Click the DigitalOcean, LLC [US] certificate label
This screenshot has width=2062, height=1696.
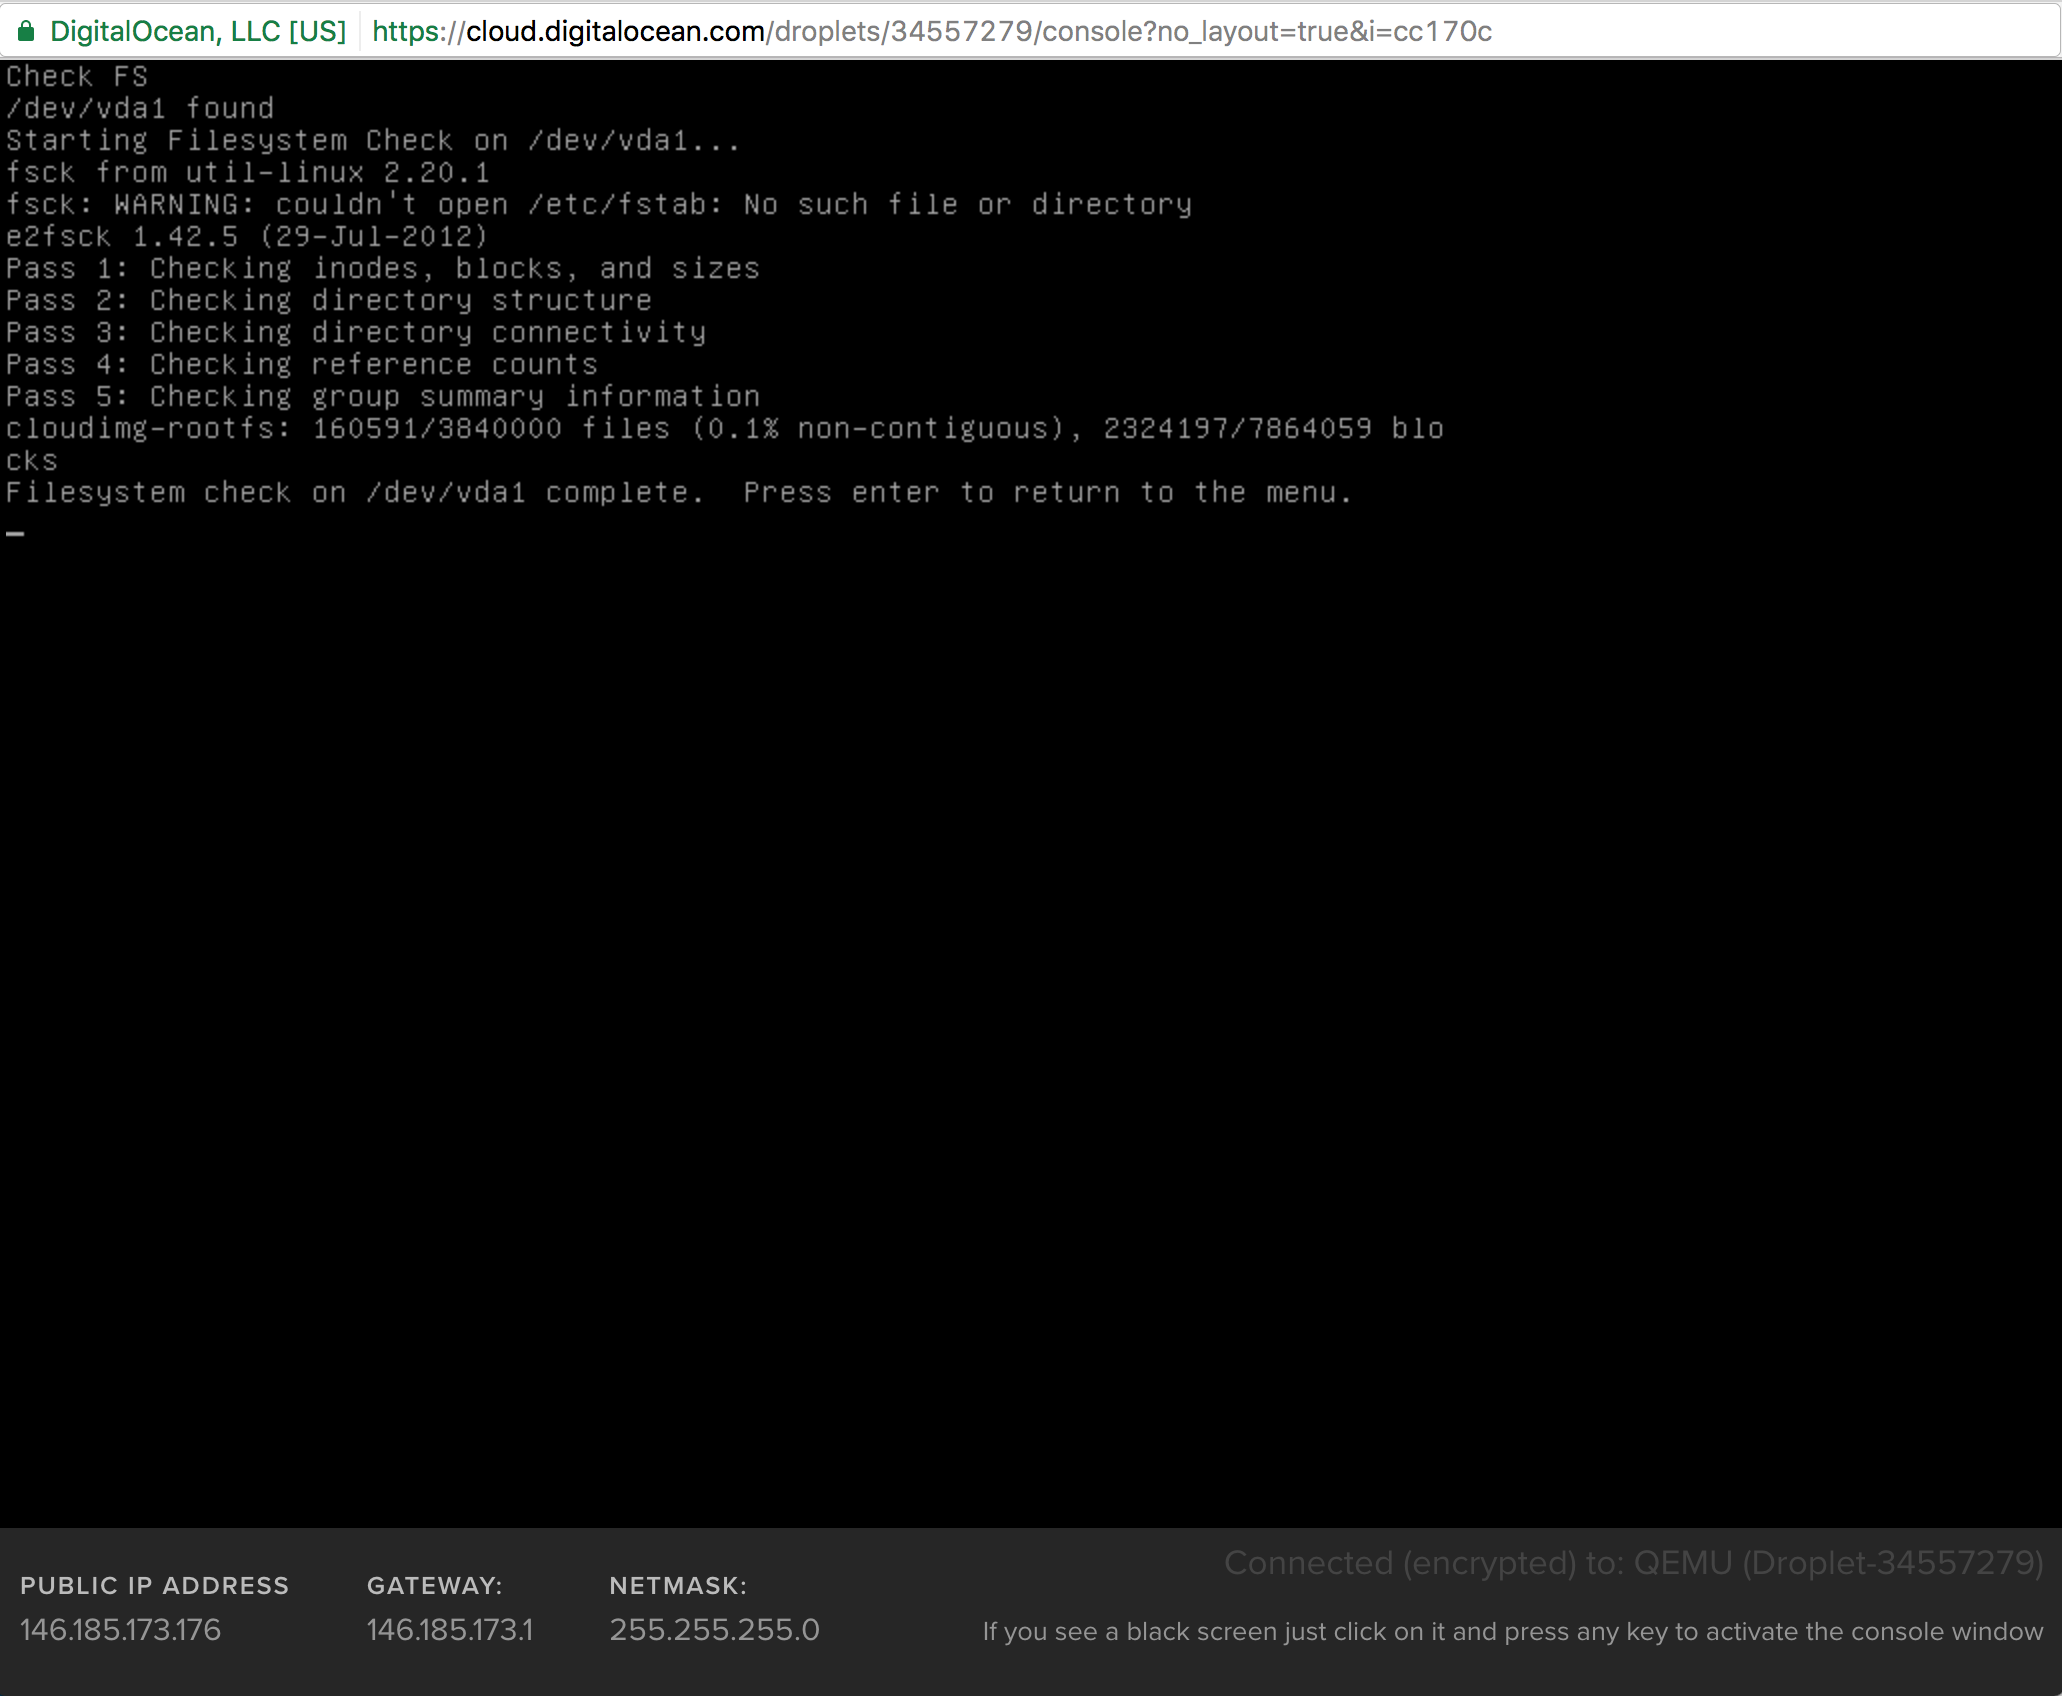click(198, 31)
